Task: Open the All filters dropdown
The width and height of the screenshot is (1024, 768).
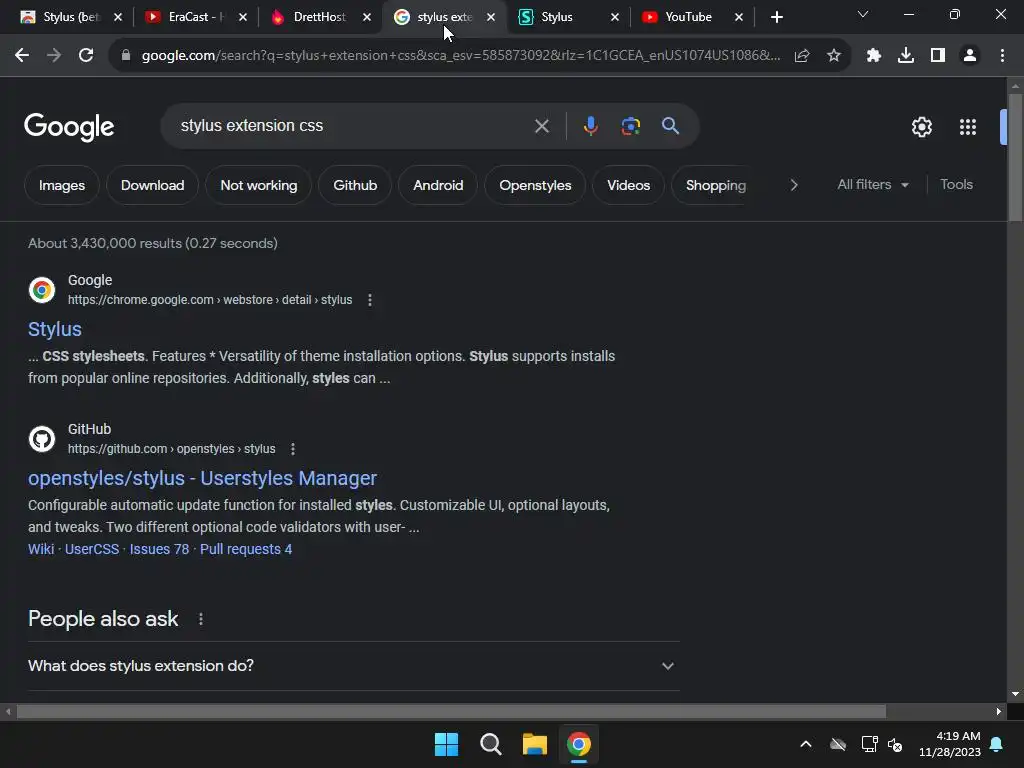Action: point(872,185)
